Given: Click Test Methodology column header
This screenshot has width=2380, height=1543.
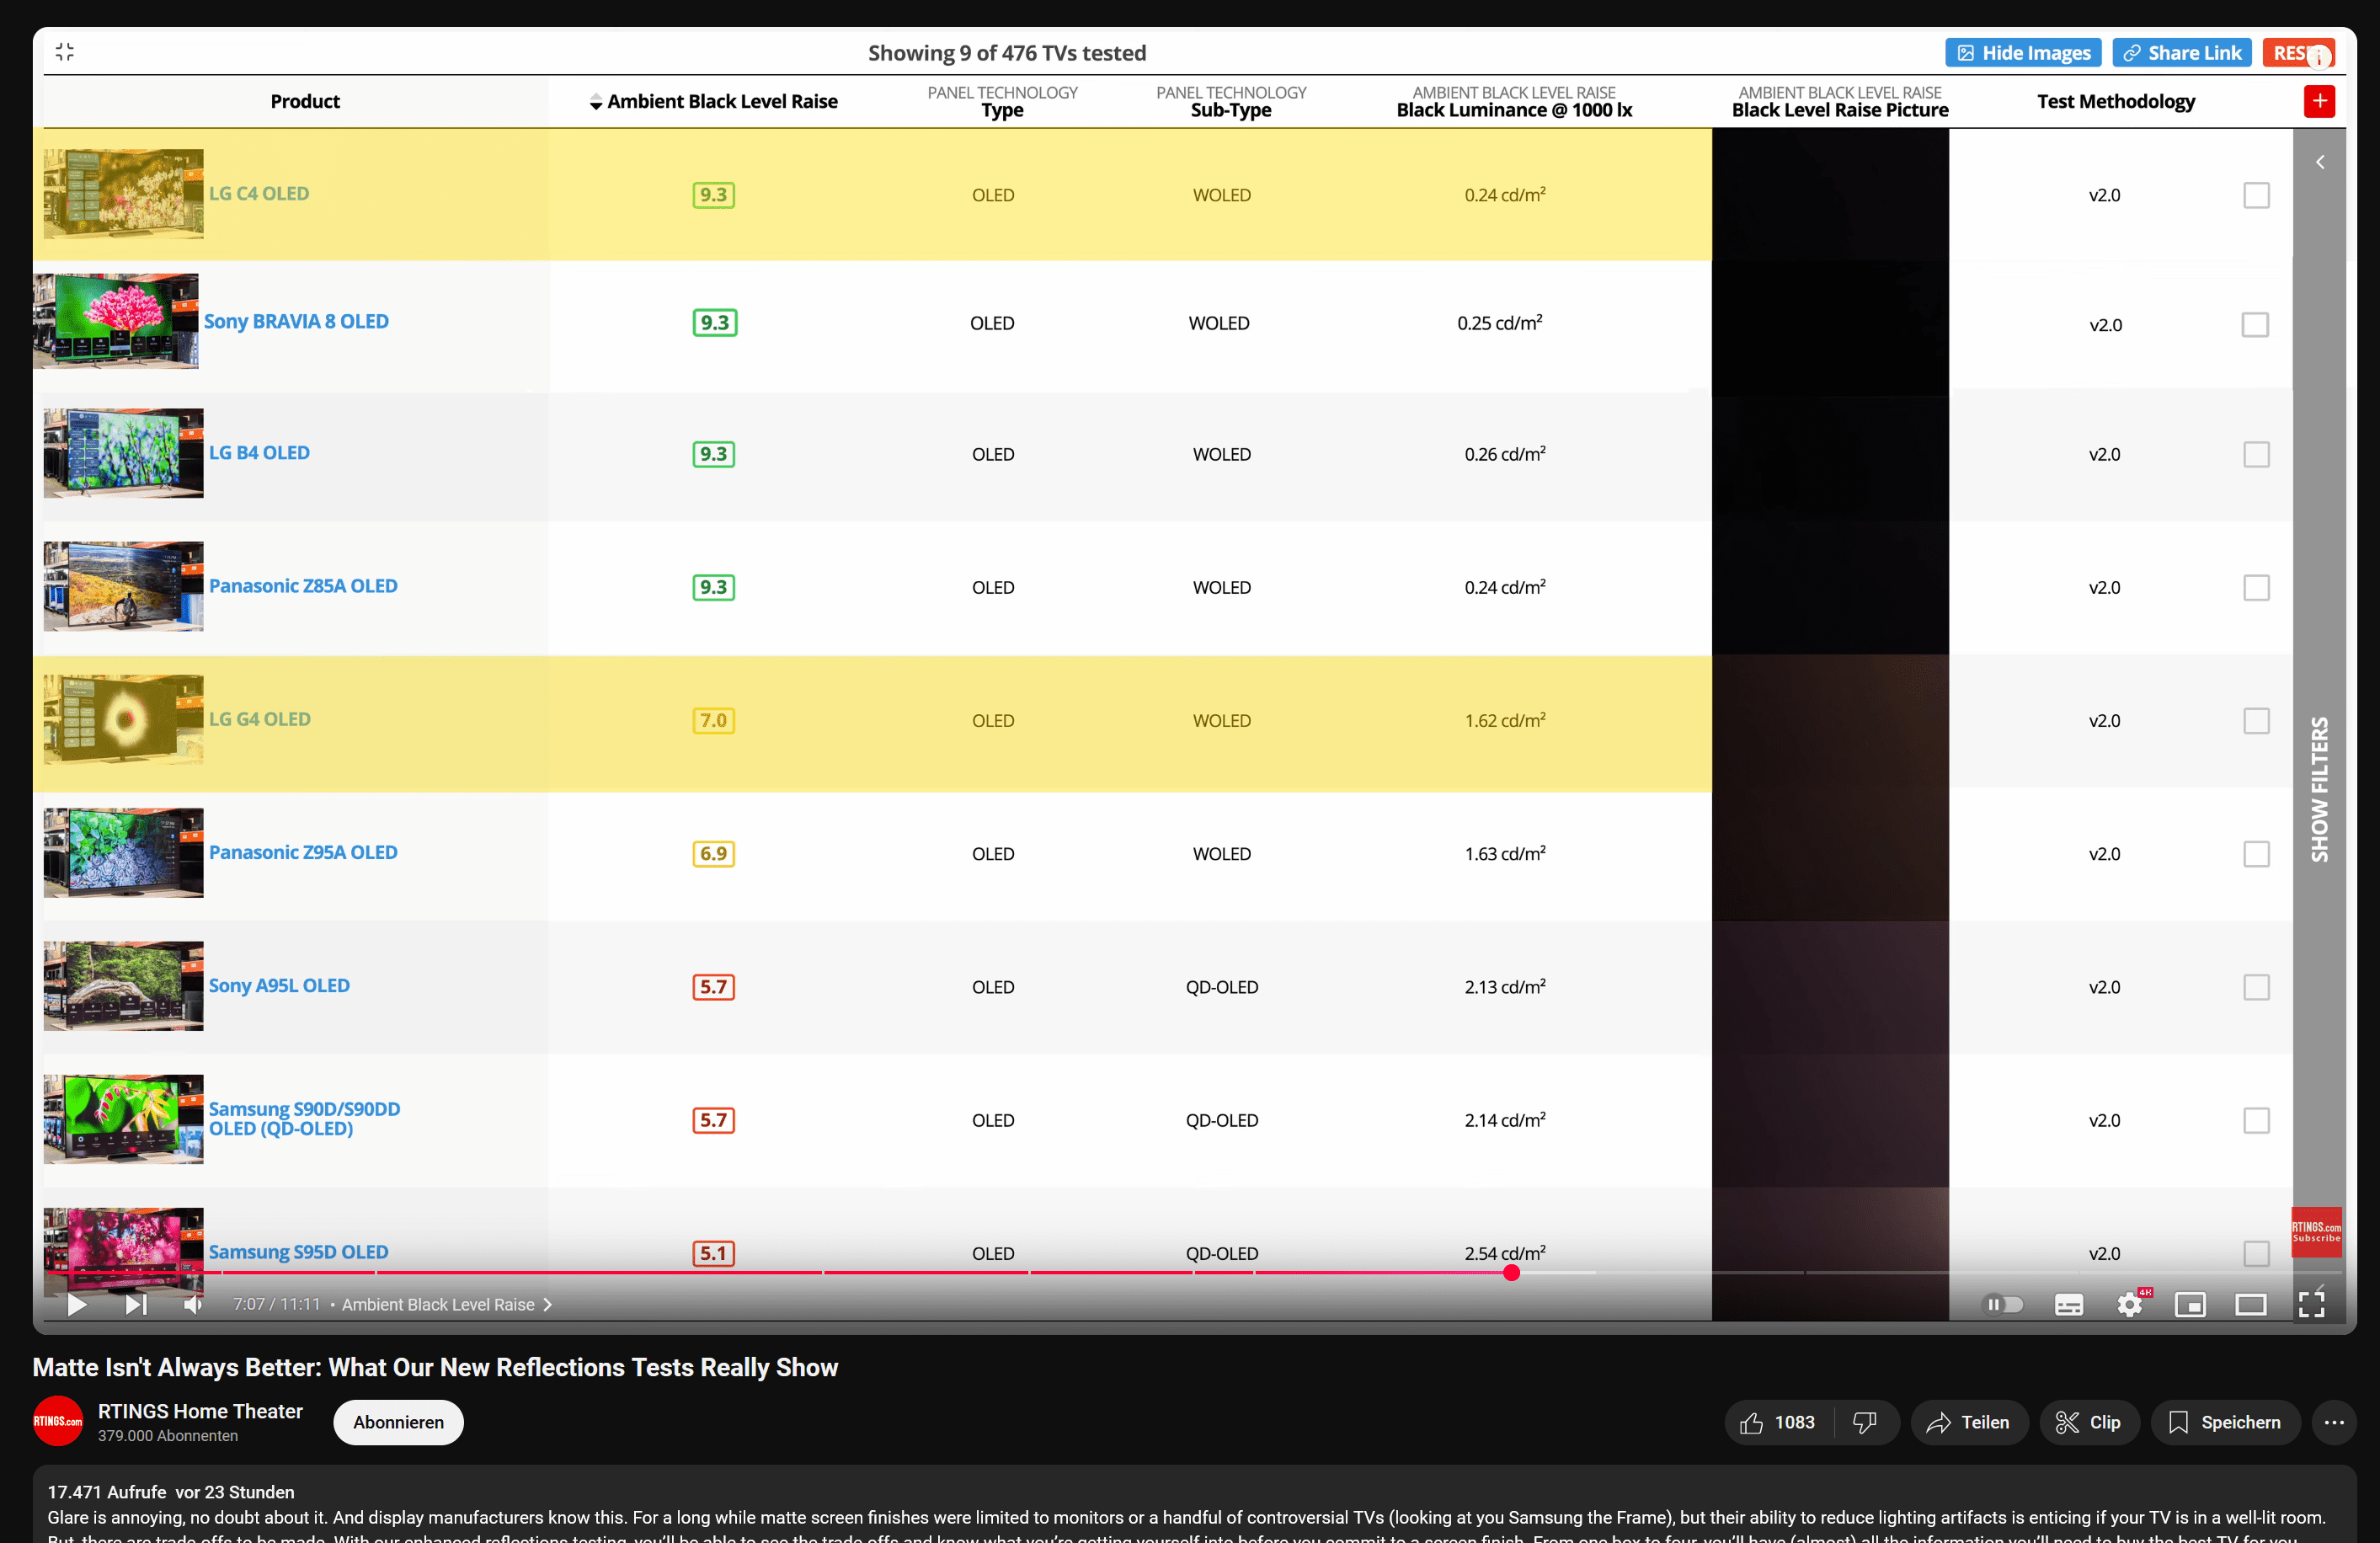Looking at the screenshot, I should [2116, 101].
